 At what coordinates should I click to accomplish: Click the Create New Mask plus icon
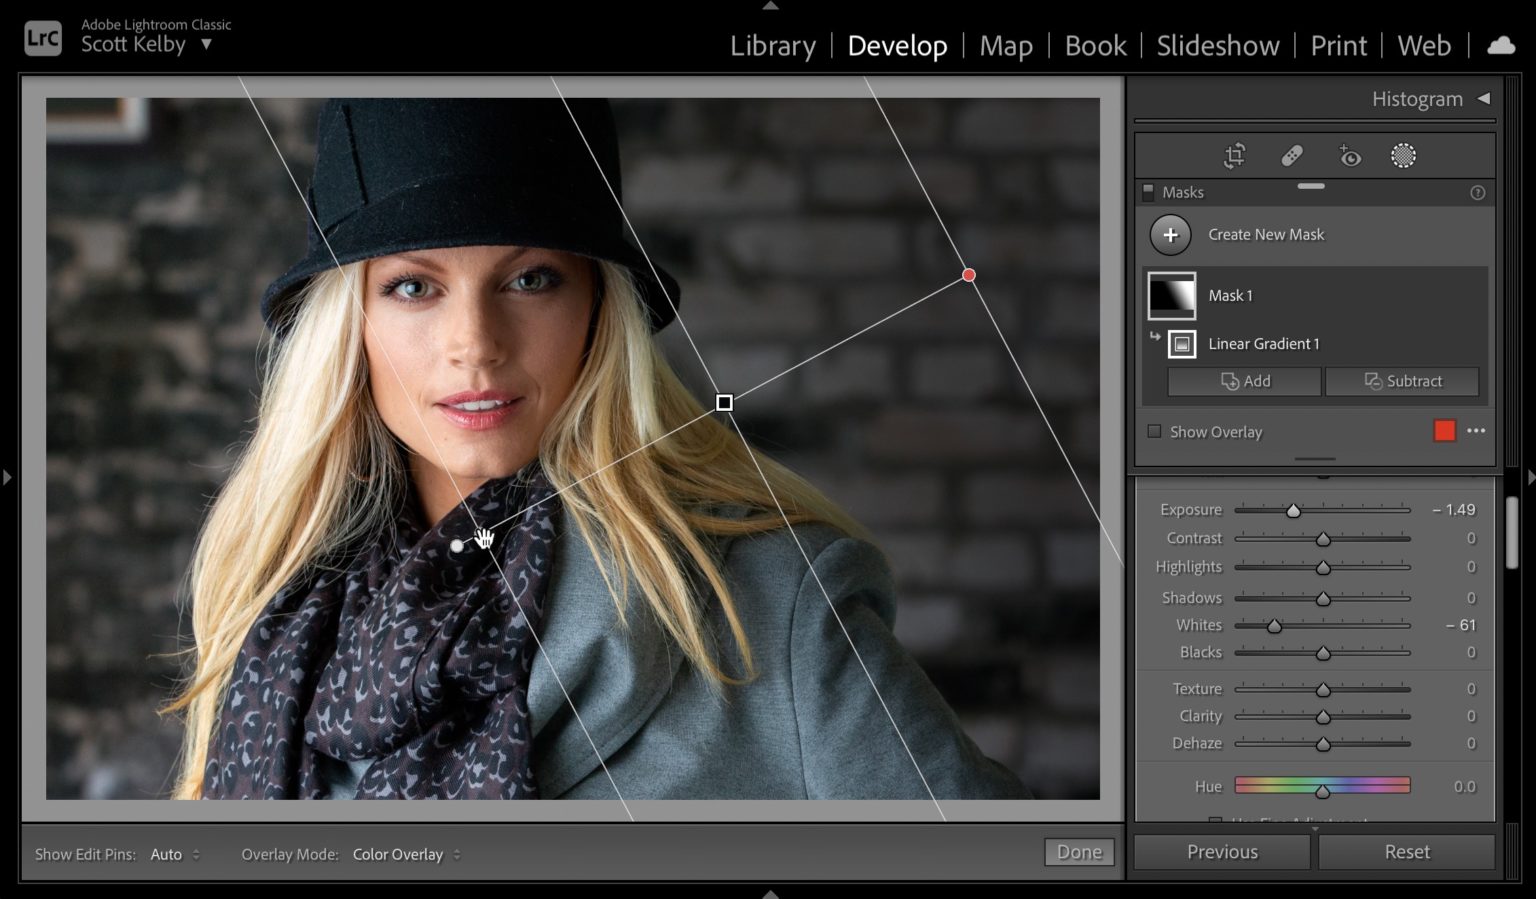[x=1170, y=234]
